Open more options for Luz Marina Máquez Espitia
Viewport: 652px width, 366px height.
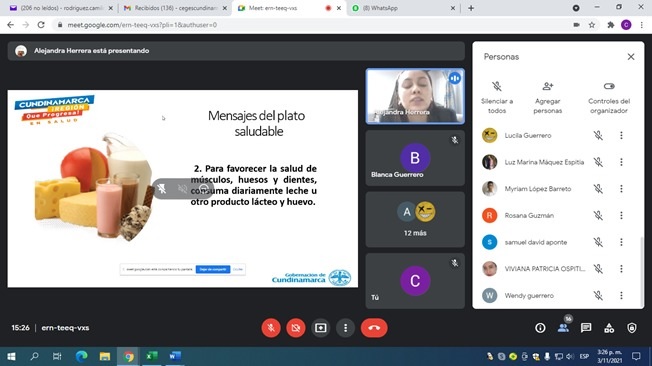(x=621, y=162)
